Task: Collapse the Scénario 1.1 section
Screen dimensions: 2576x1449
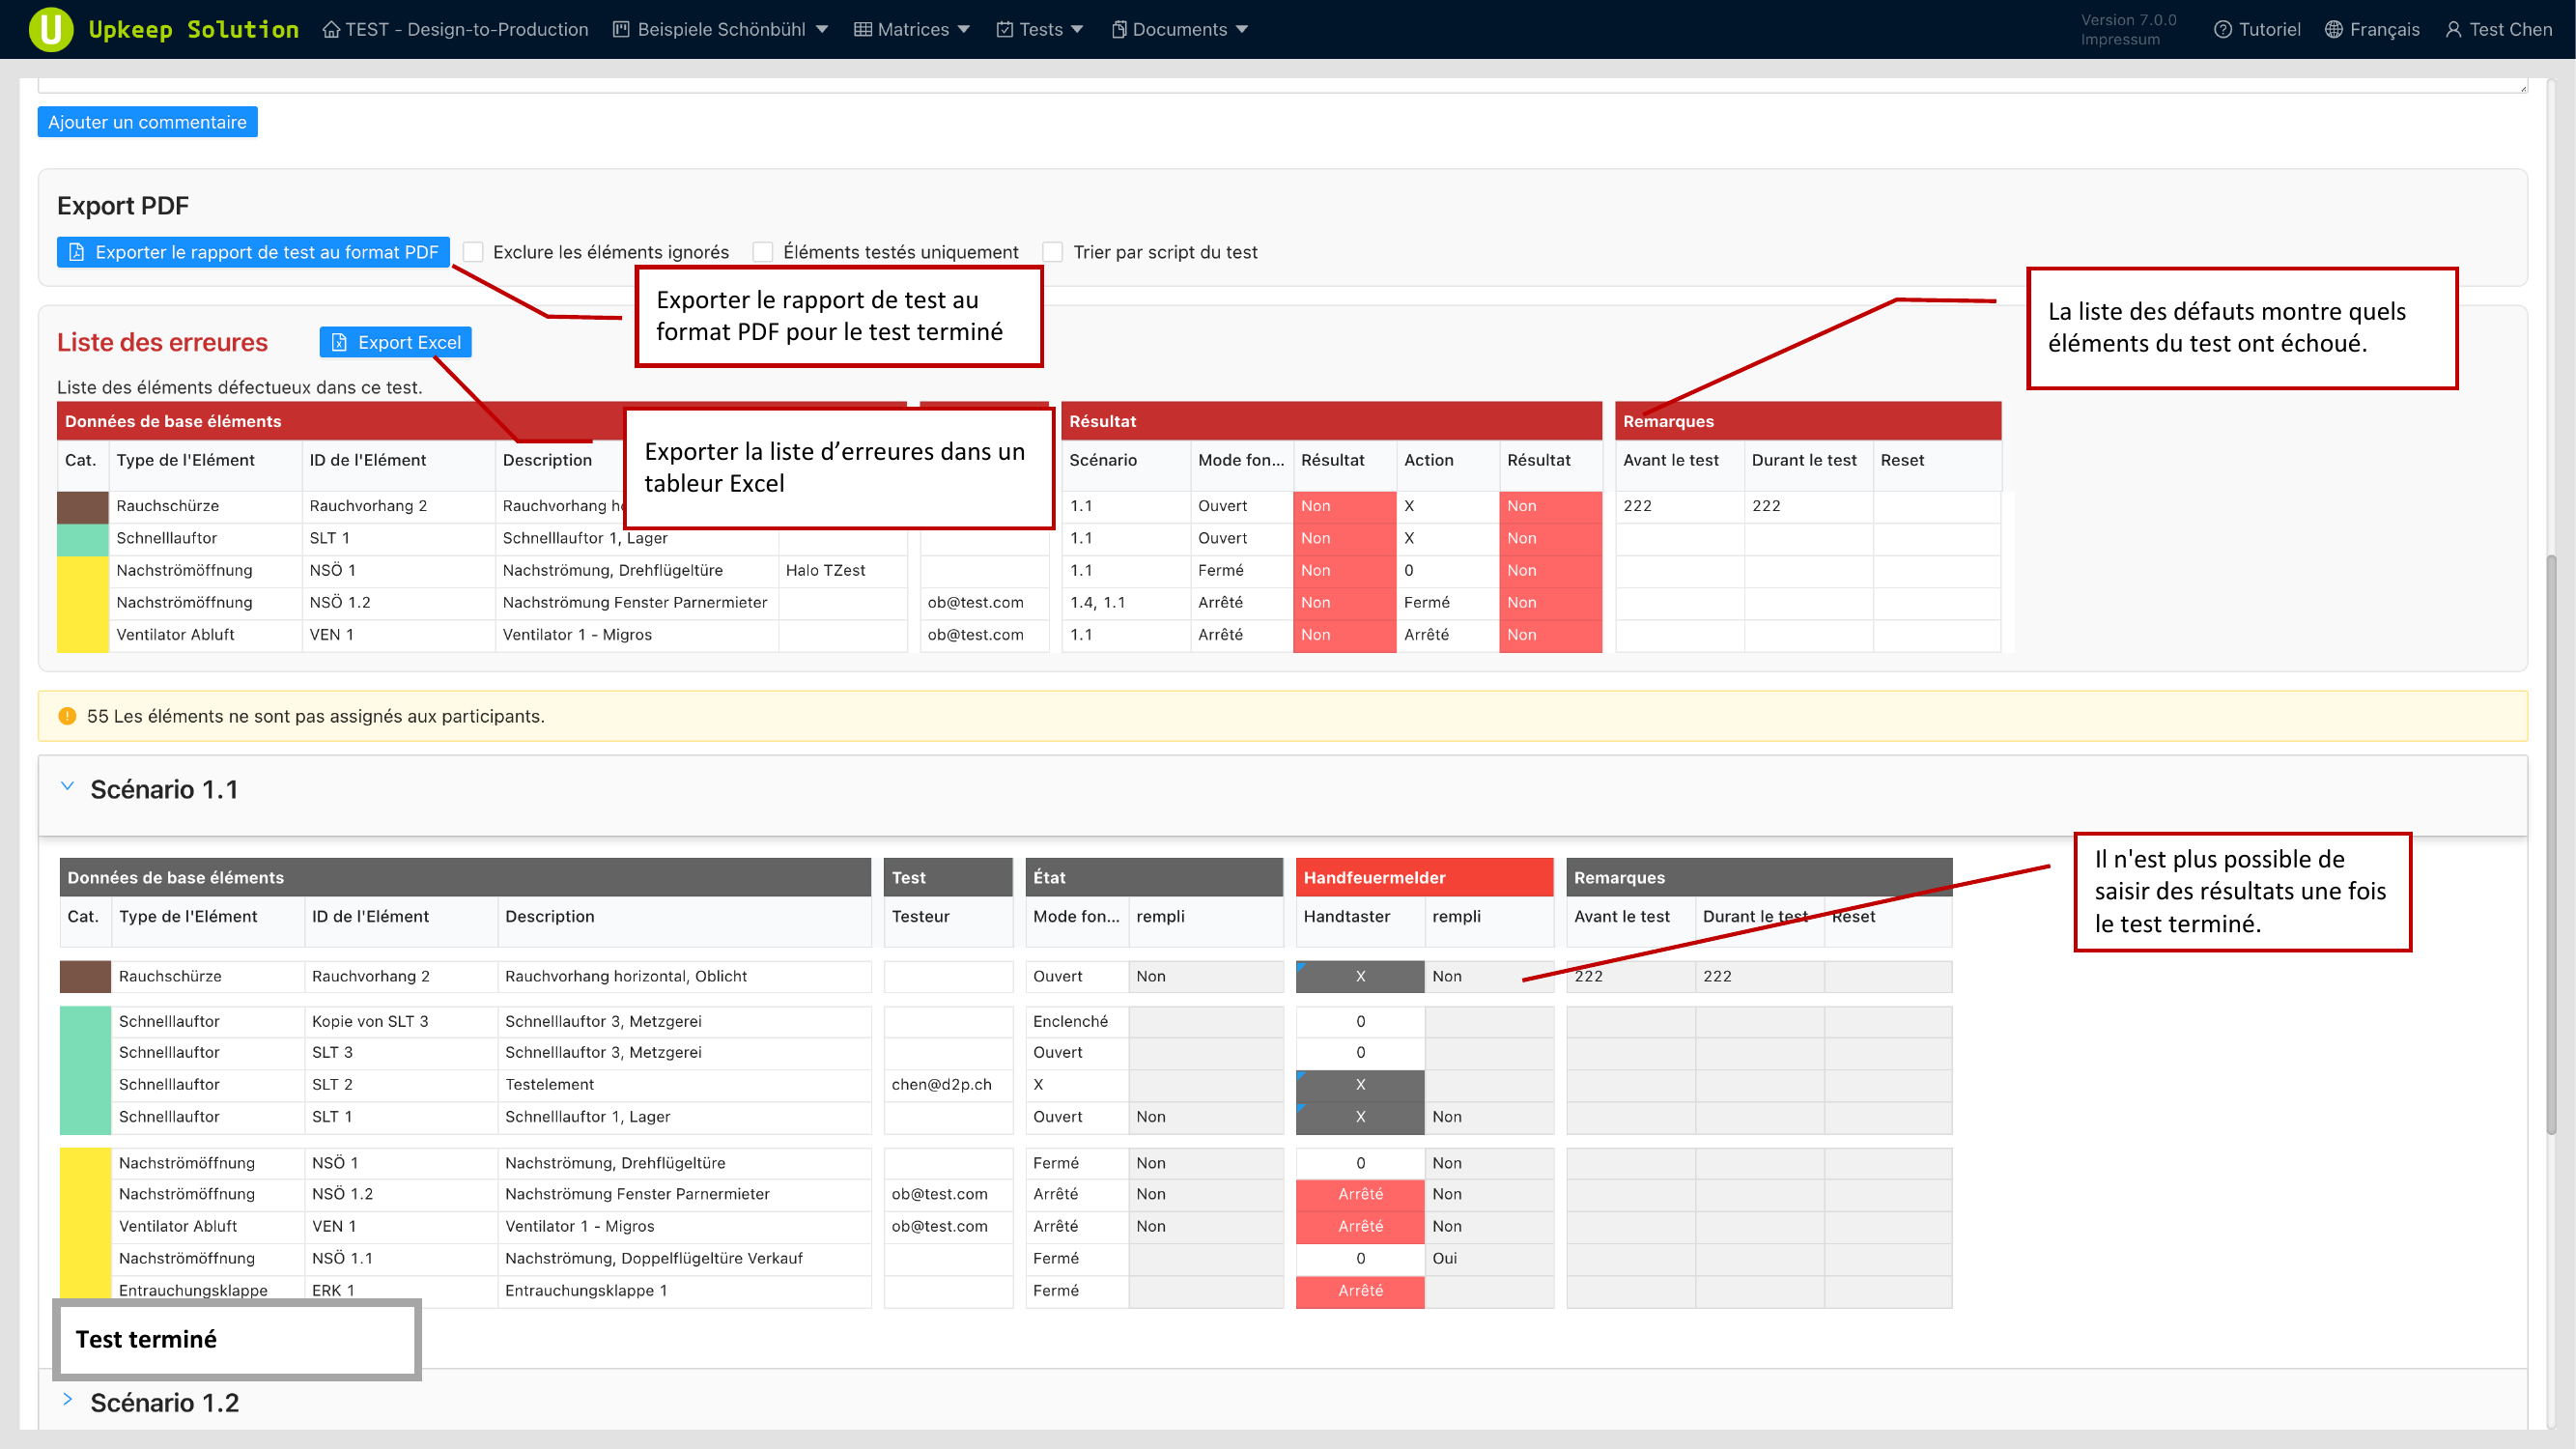Action: click(67, 787)
